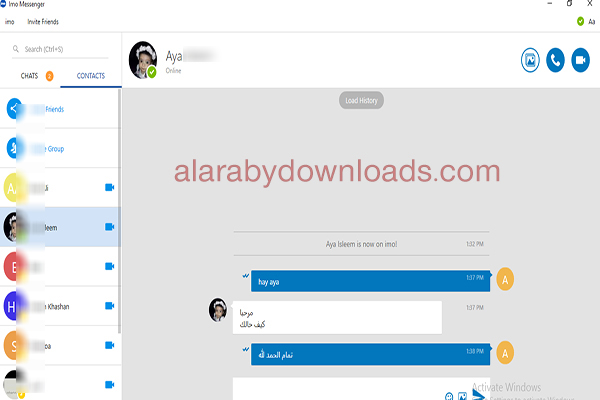Click the Search (Ctrl+S) field
Viewport: 600px width, 400px height.
pyautogui.click(x=60, y=49)
